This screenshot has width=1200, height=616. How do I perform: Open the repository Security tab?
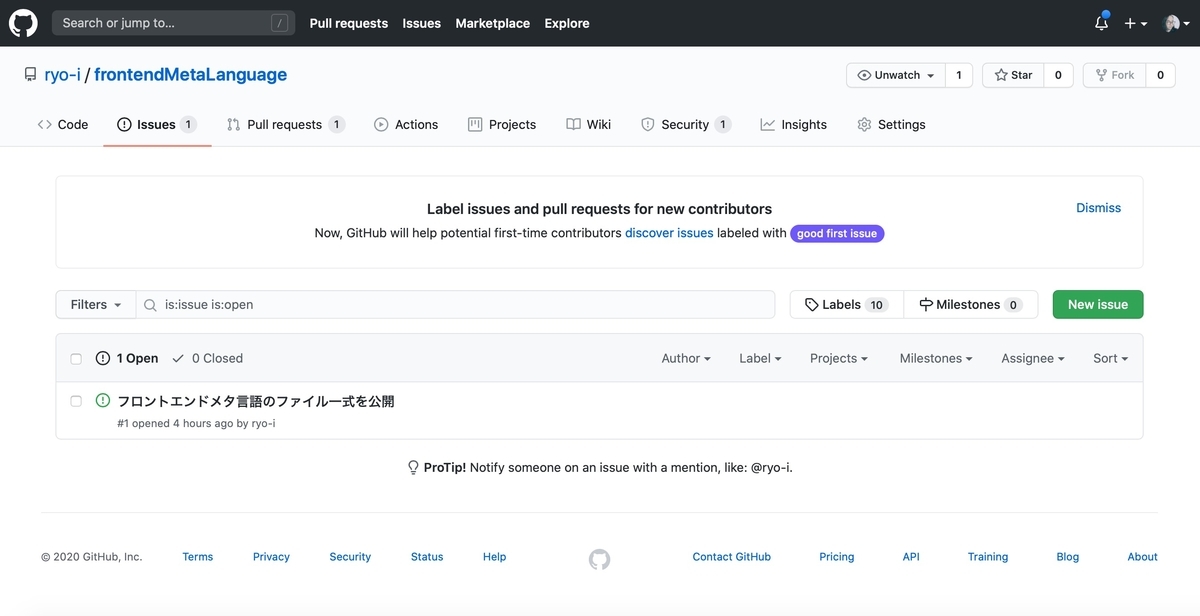(685, 125)
